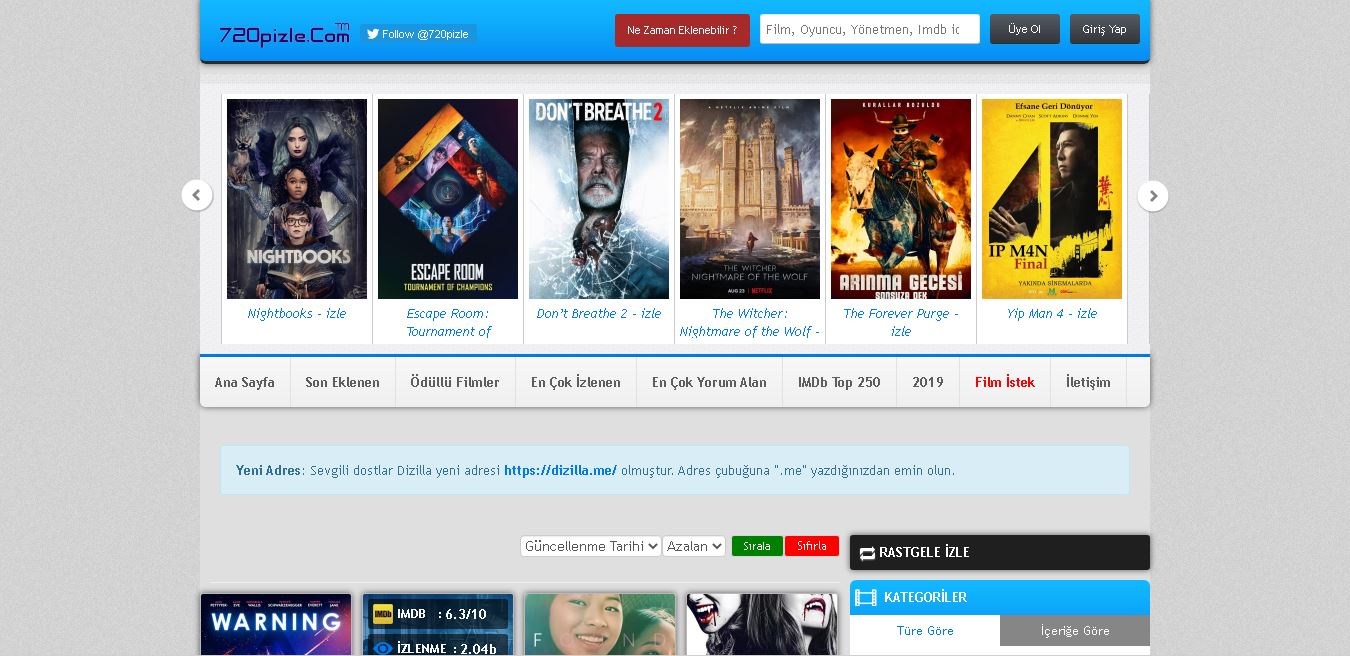Click the green Sırala button
The image size is (1350, 656).
click(757, 546)
